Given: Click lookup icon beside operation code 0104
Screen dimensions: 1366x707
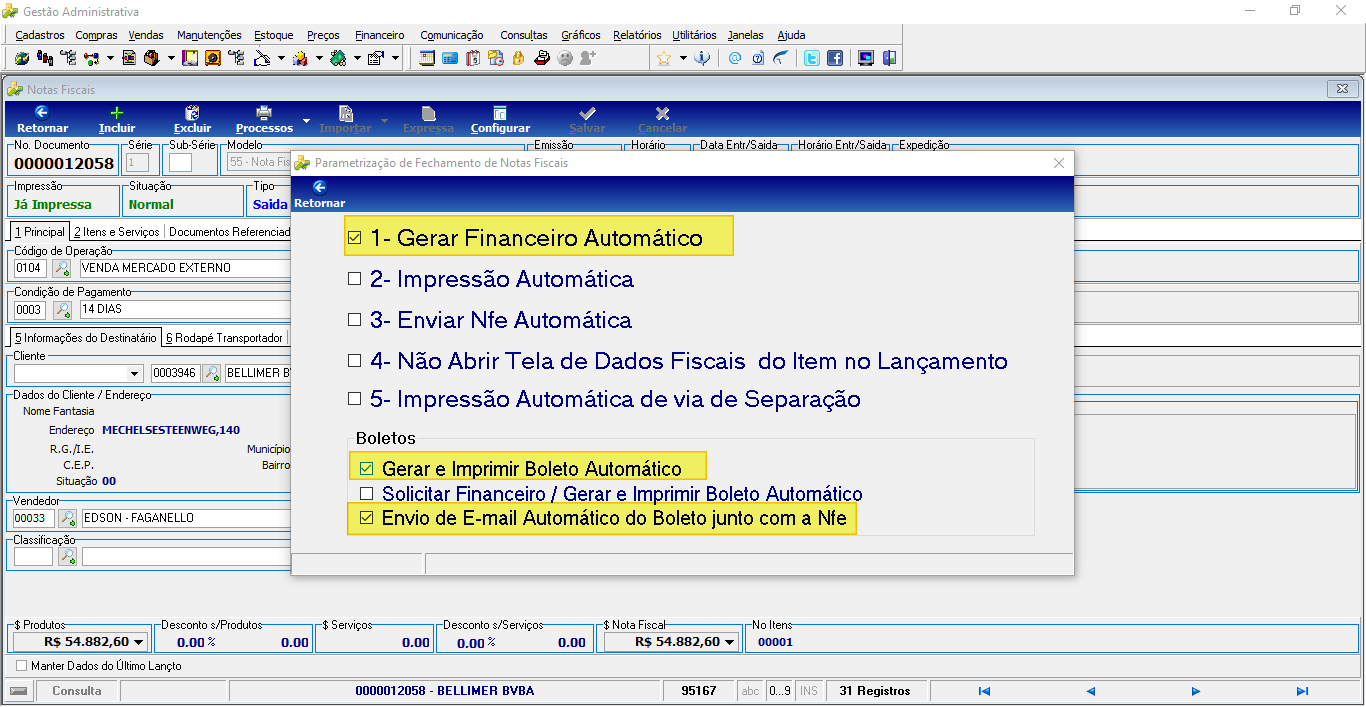Looking at the screenshot, I should 62,268.
